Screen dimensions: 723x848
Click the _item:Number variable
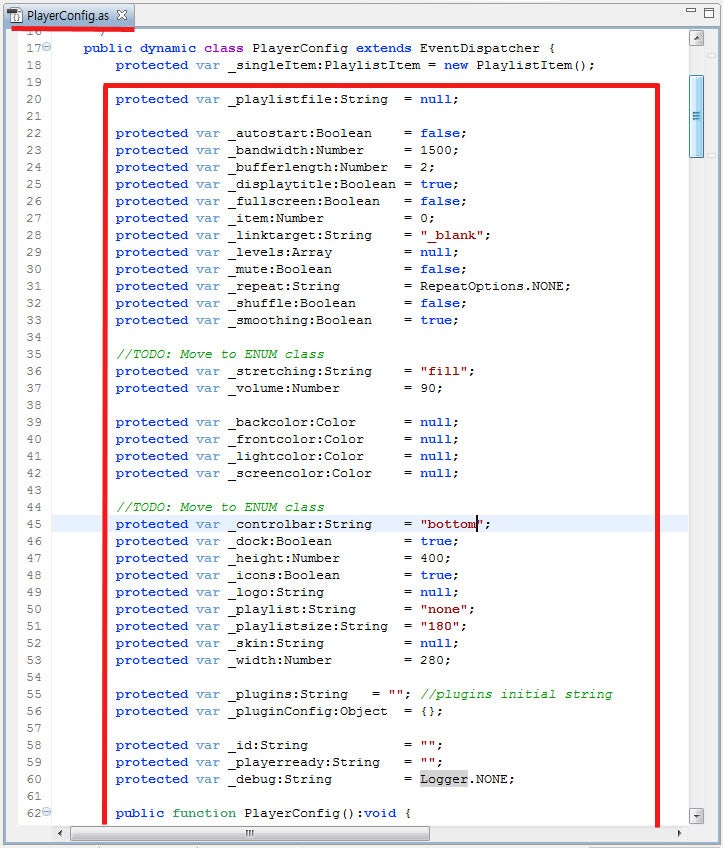coord(276,218)
